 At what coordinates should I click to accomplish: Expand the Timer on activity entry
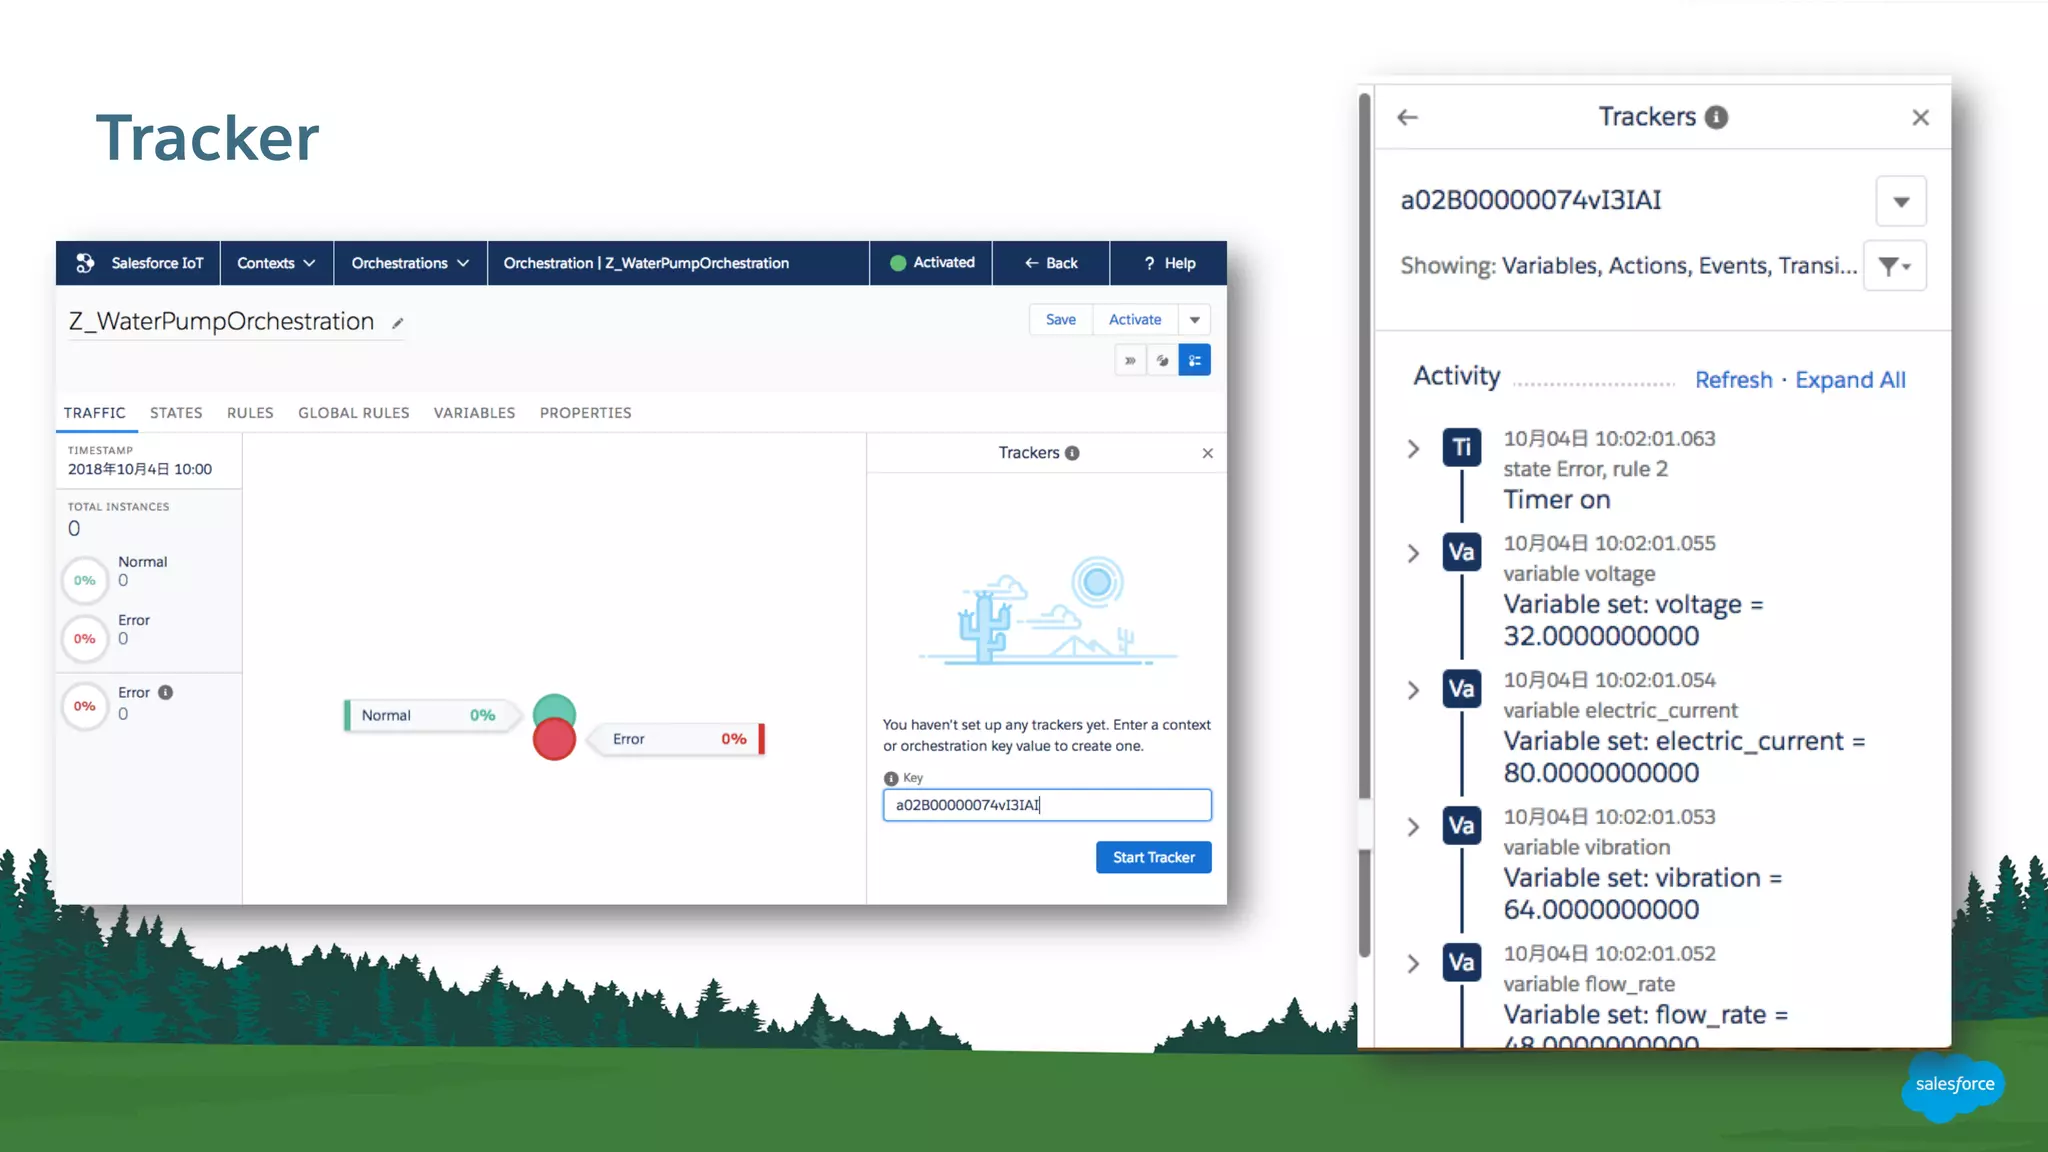tap(1413, 449)
